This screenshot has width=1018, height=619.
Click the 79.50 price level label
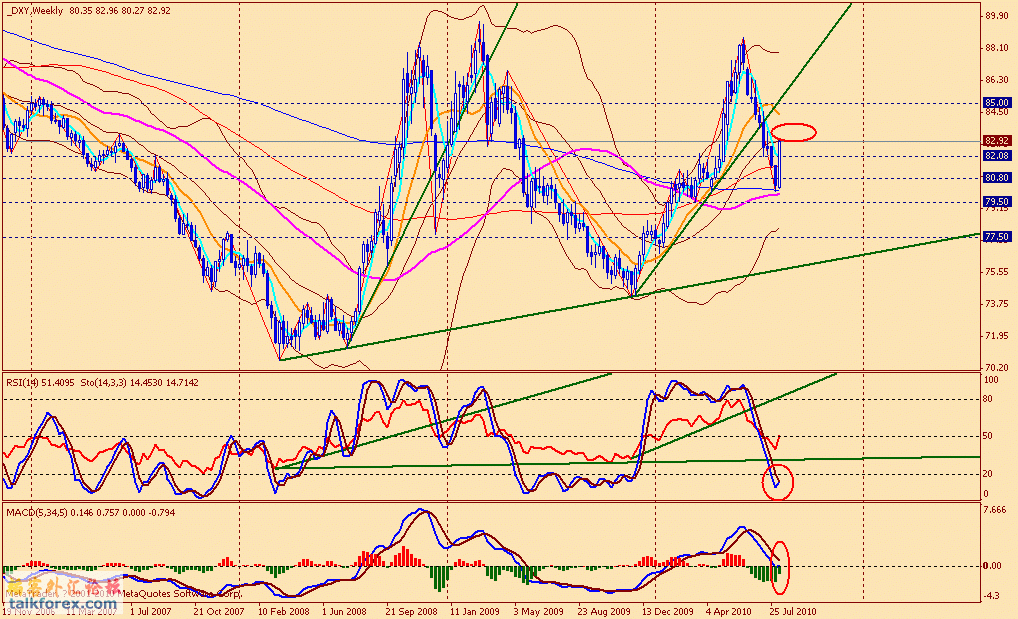click(x=997, y=201)
